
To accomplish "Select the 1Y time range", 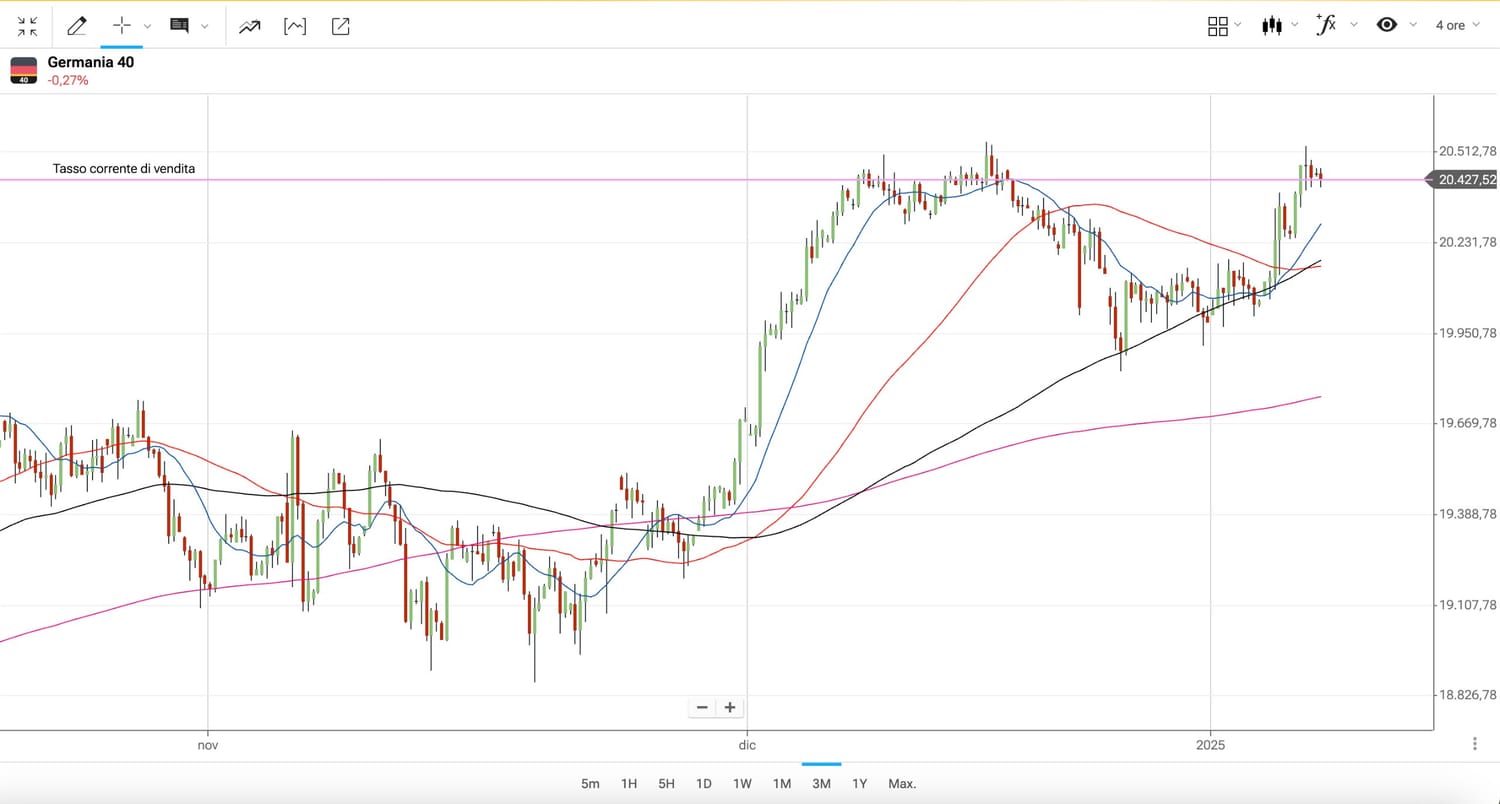I will pyautogui.click(x=859, y=784).
